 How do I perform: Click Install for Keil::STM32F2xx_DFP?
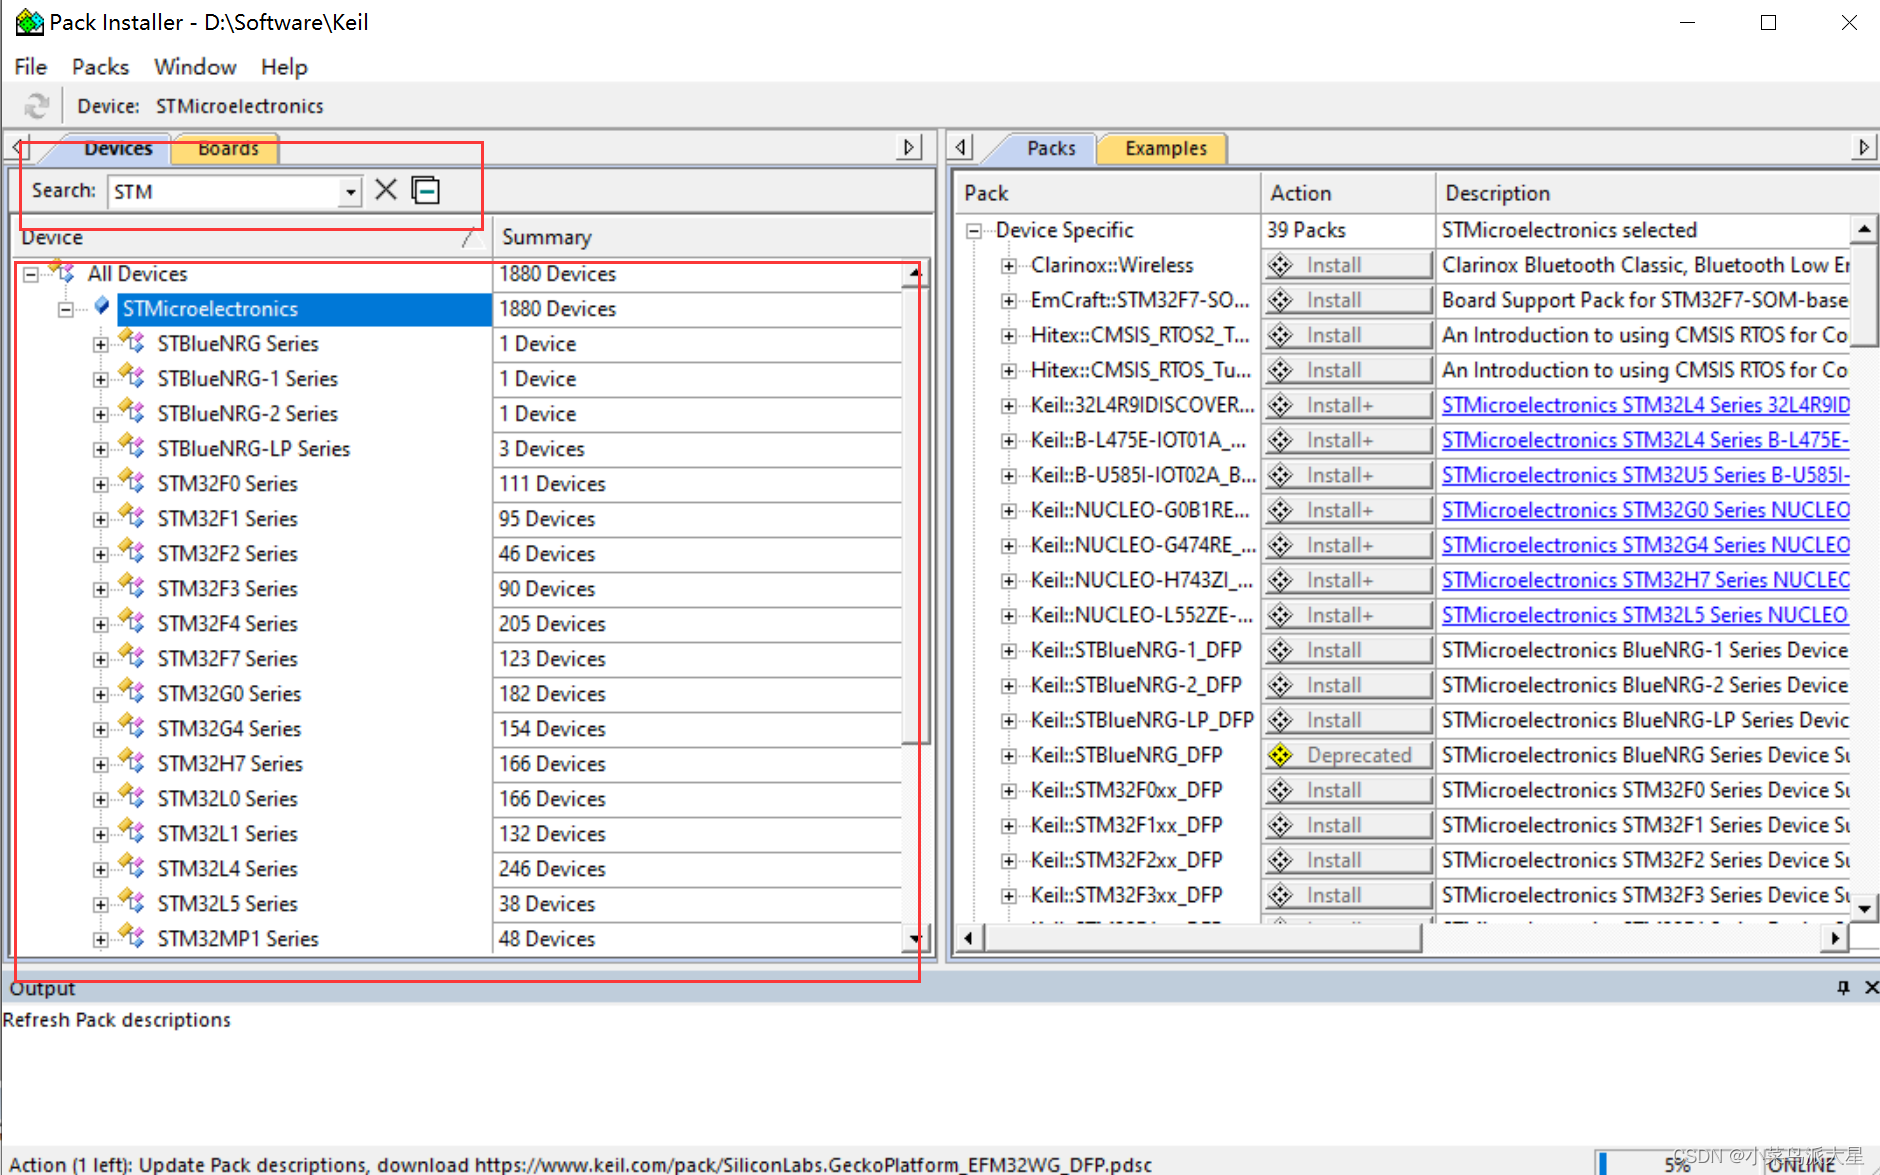tap(1348, 860)
